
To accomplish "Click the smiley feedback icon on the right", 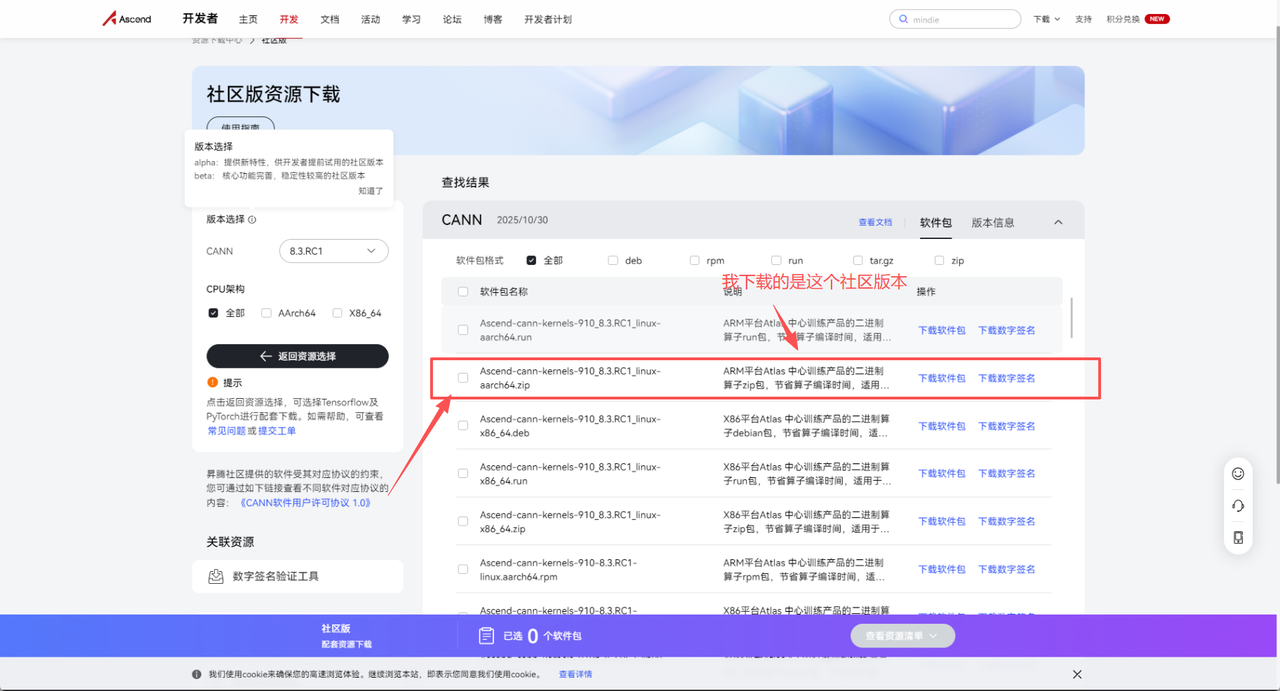I will tap(1238, 473).
